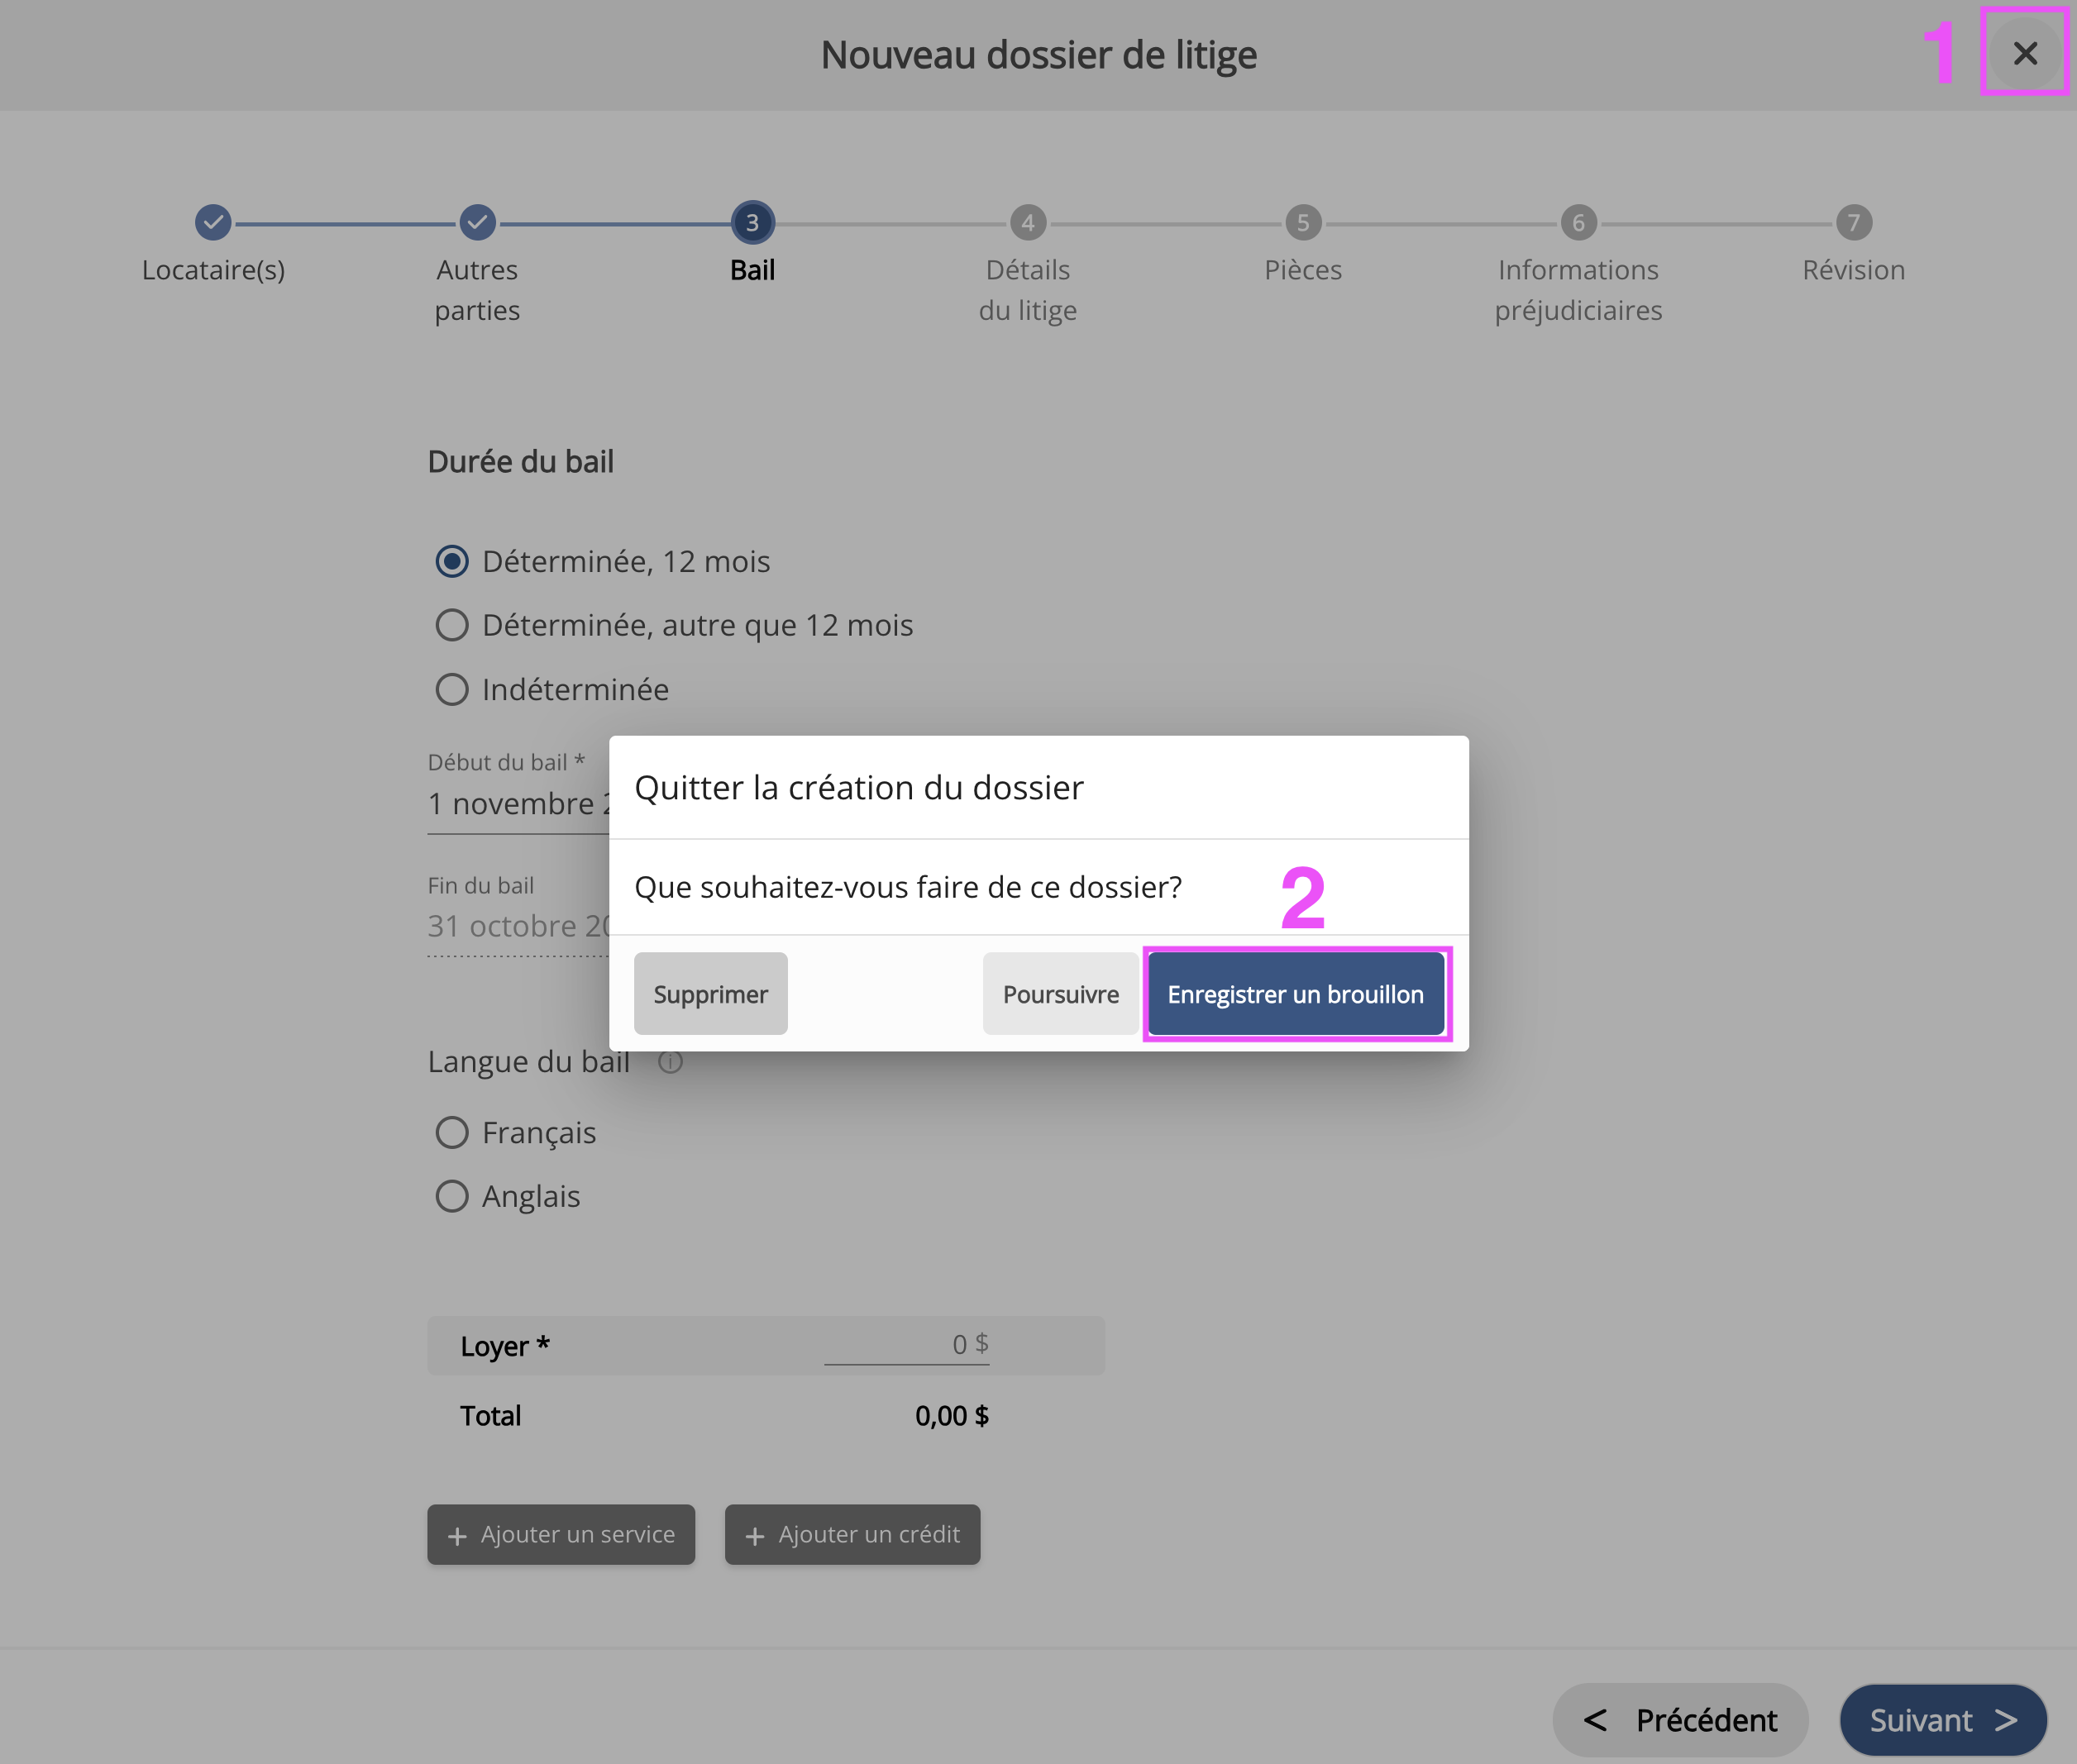The image size is (2077, 1764).
Task: Click the info icon beside Langue du bail
Action: pos(670,1062)
